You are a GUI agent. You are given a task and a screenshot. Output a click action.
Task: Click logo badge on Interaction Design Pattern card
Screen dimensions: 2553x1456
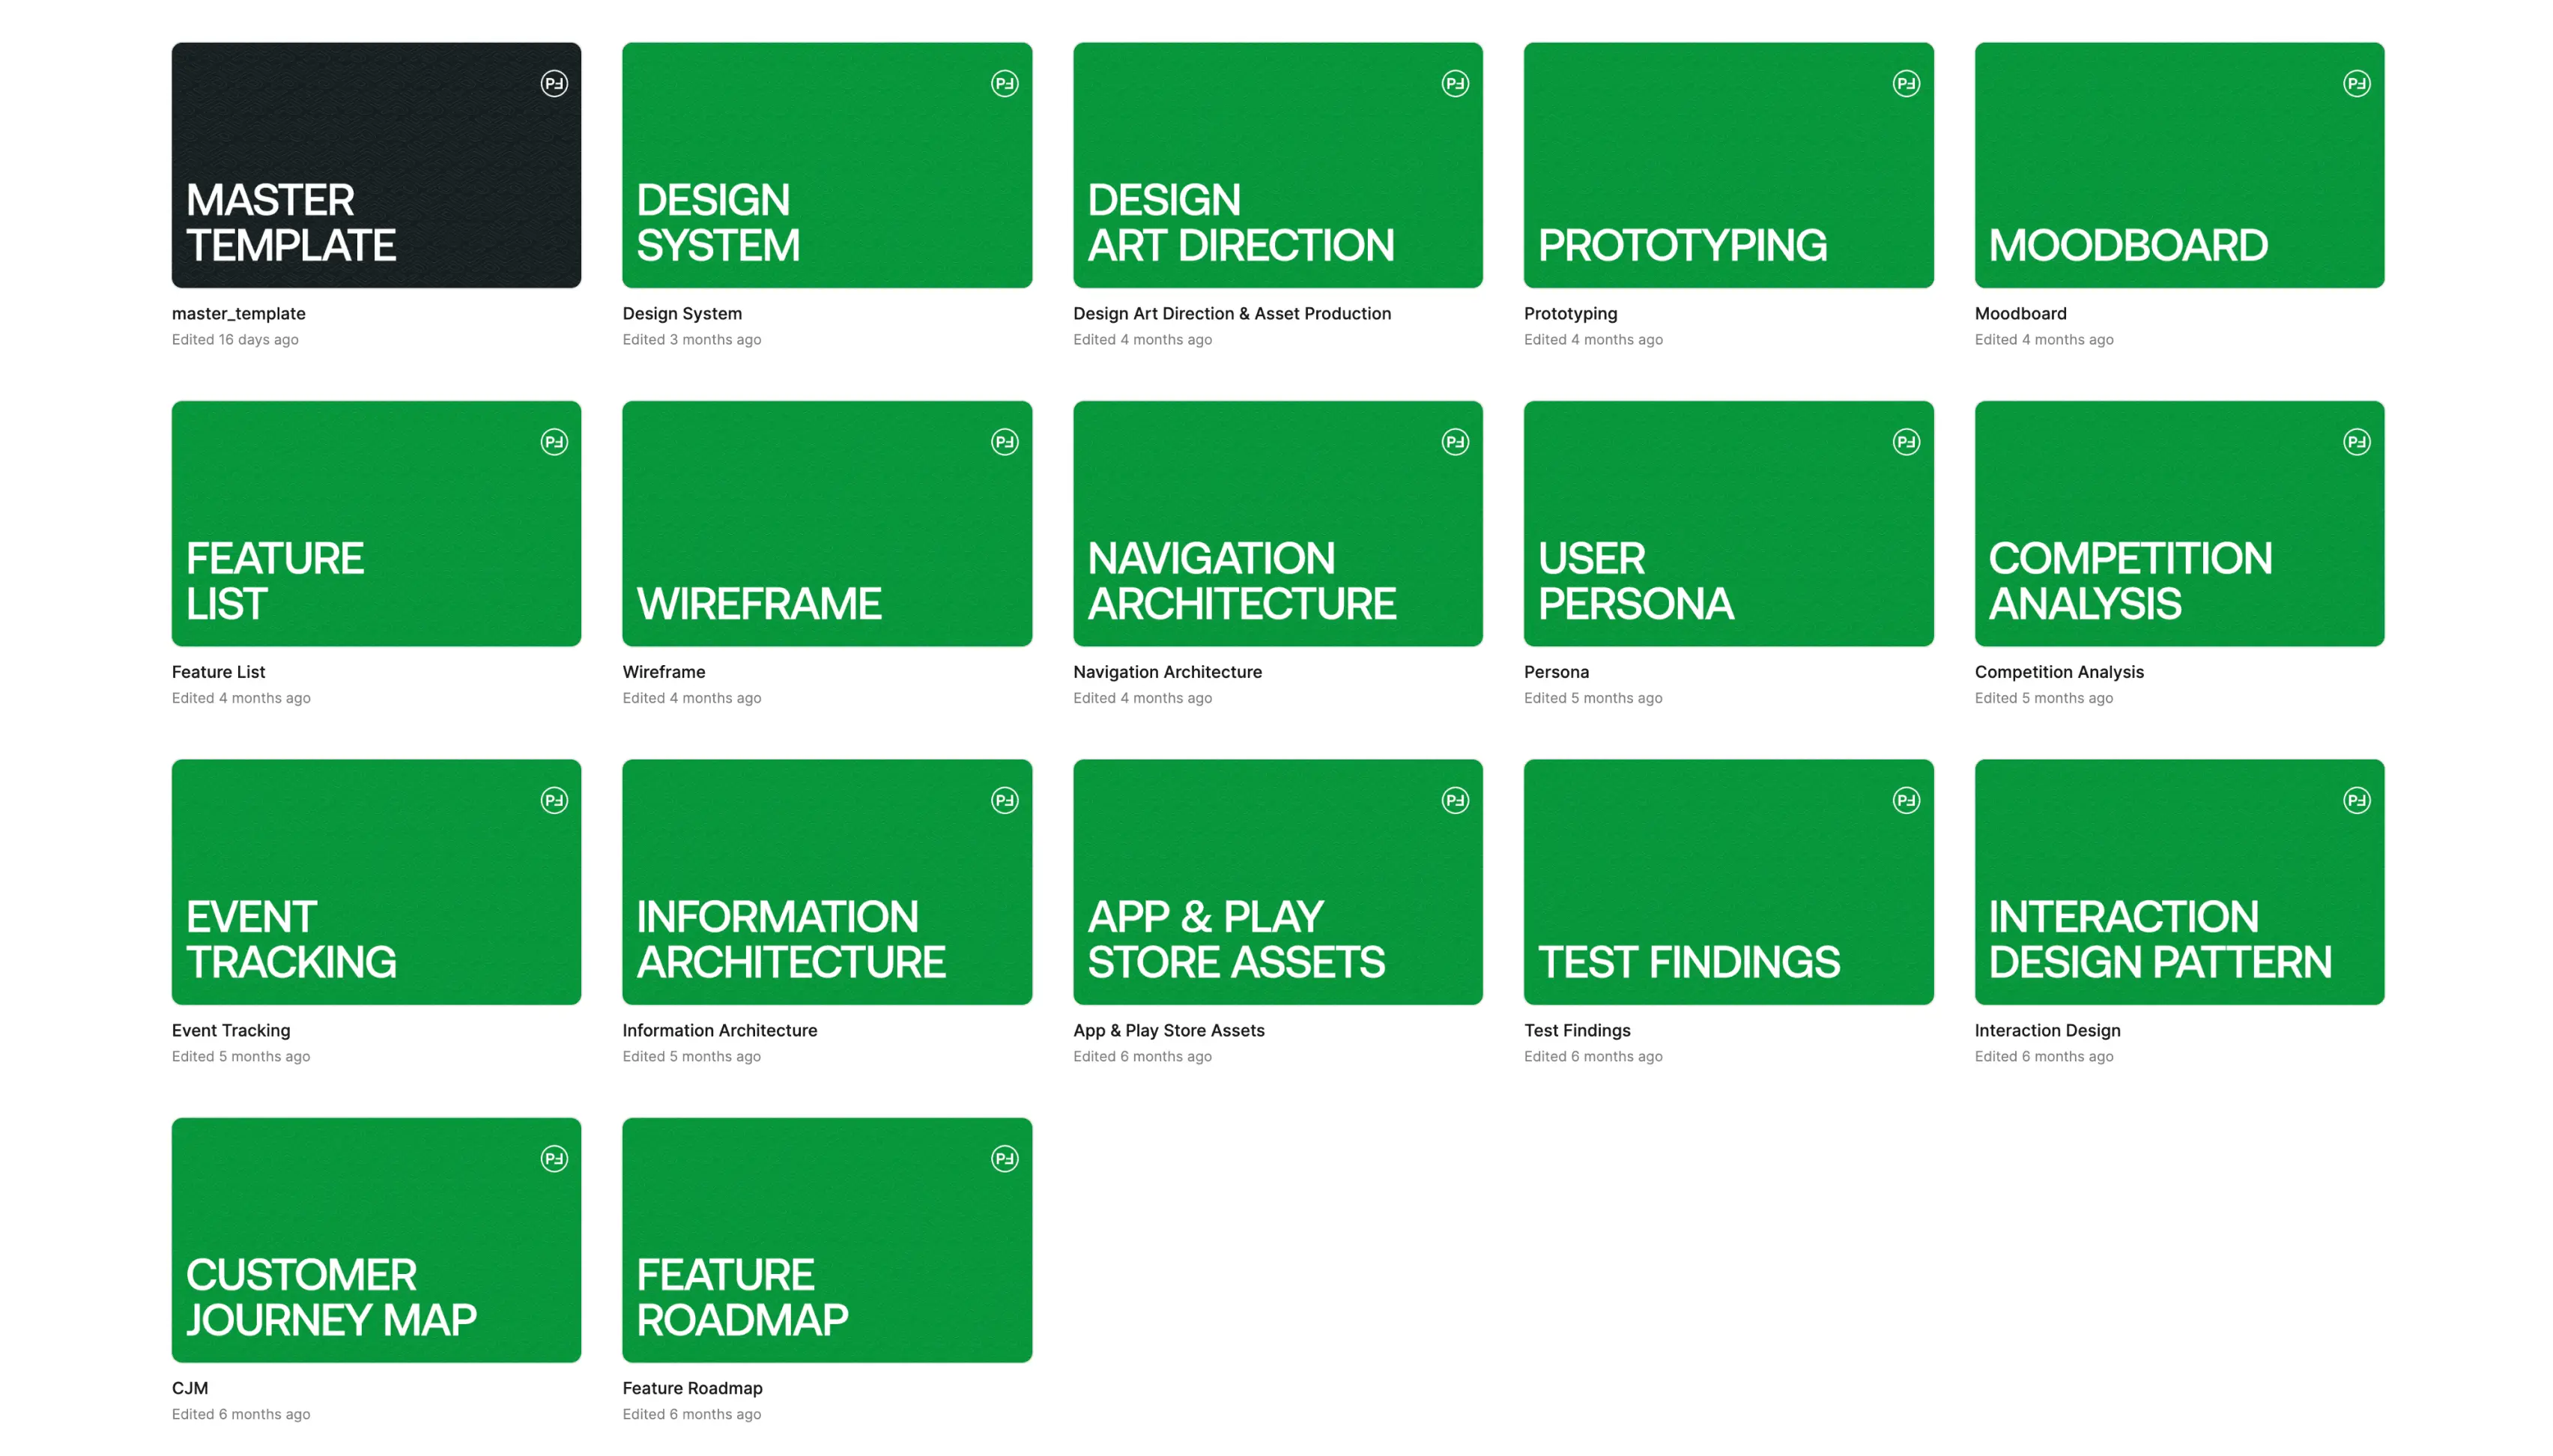coord(2356,800)
